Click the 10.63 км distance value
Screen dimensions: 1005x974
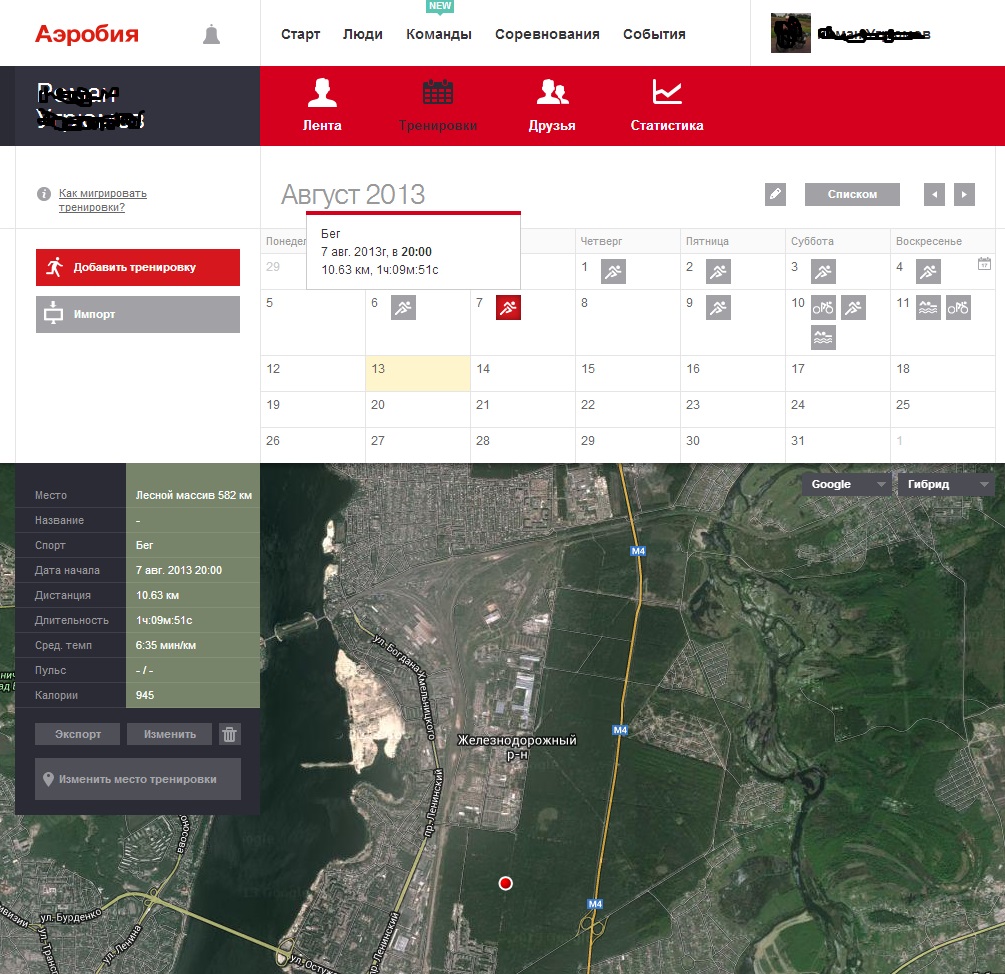coord(157,595)
